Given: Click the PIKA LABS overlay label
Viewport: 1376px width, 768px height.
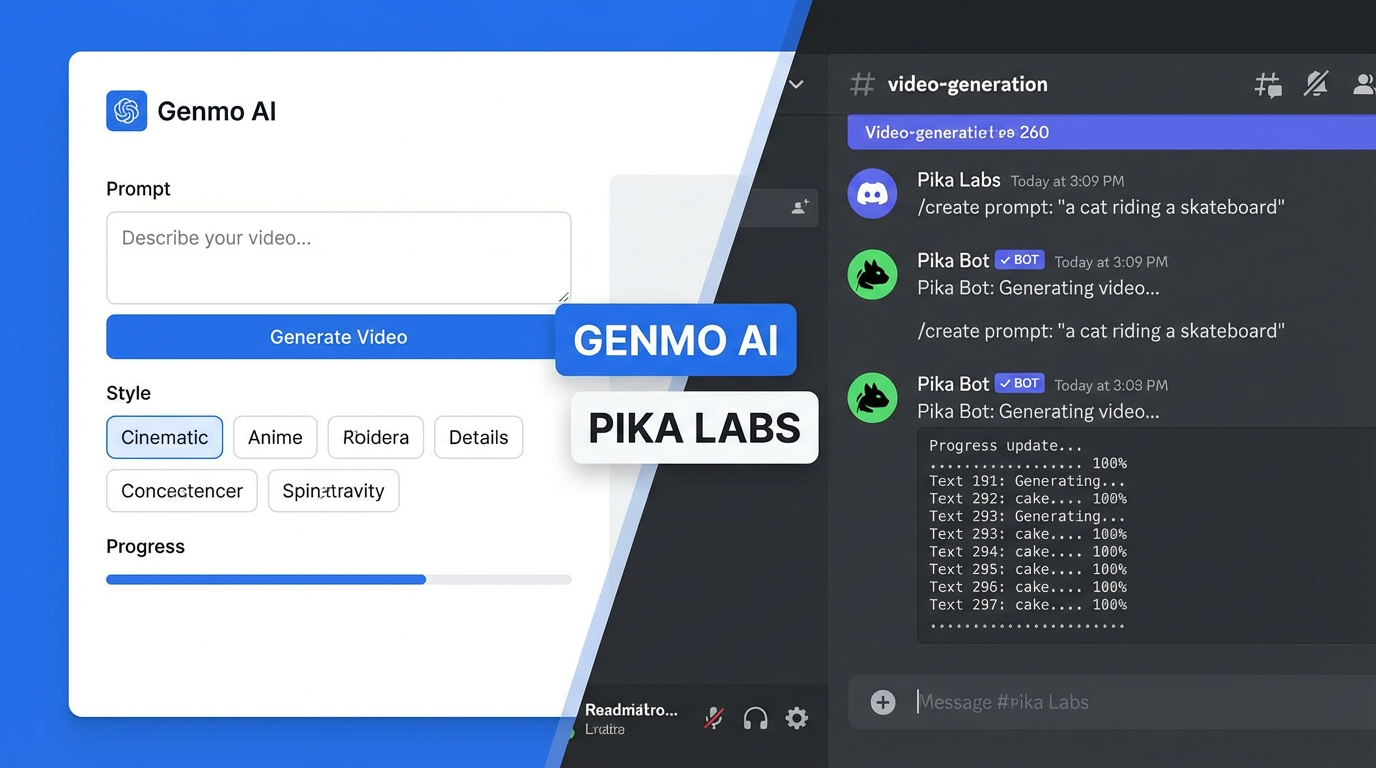Looking at the screenshot, I should [695, 428].
